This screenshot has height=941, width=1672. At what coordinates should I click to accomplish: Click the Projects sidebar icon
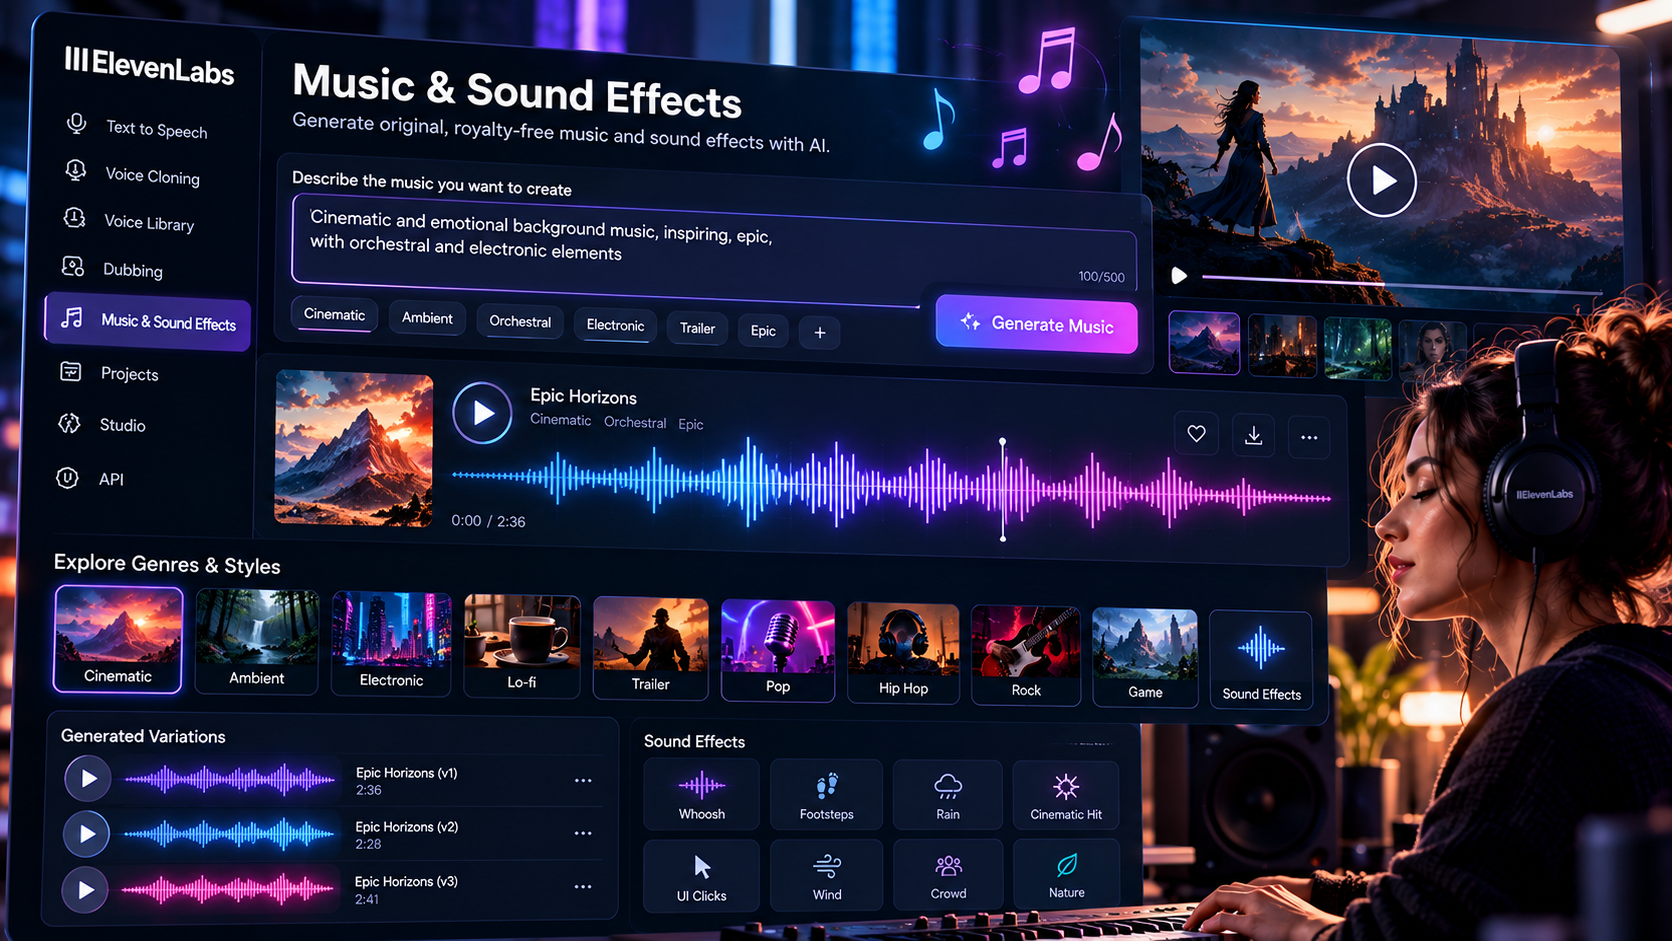pyautogui.click(x=70, y=371)
